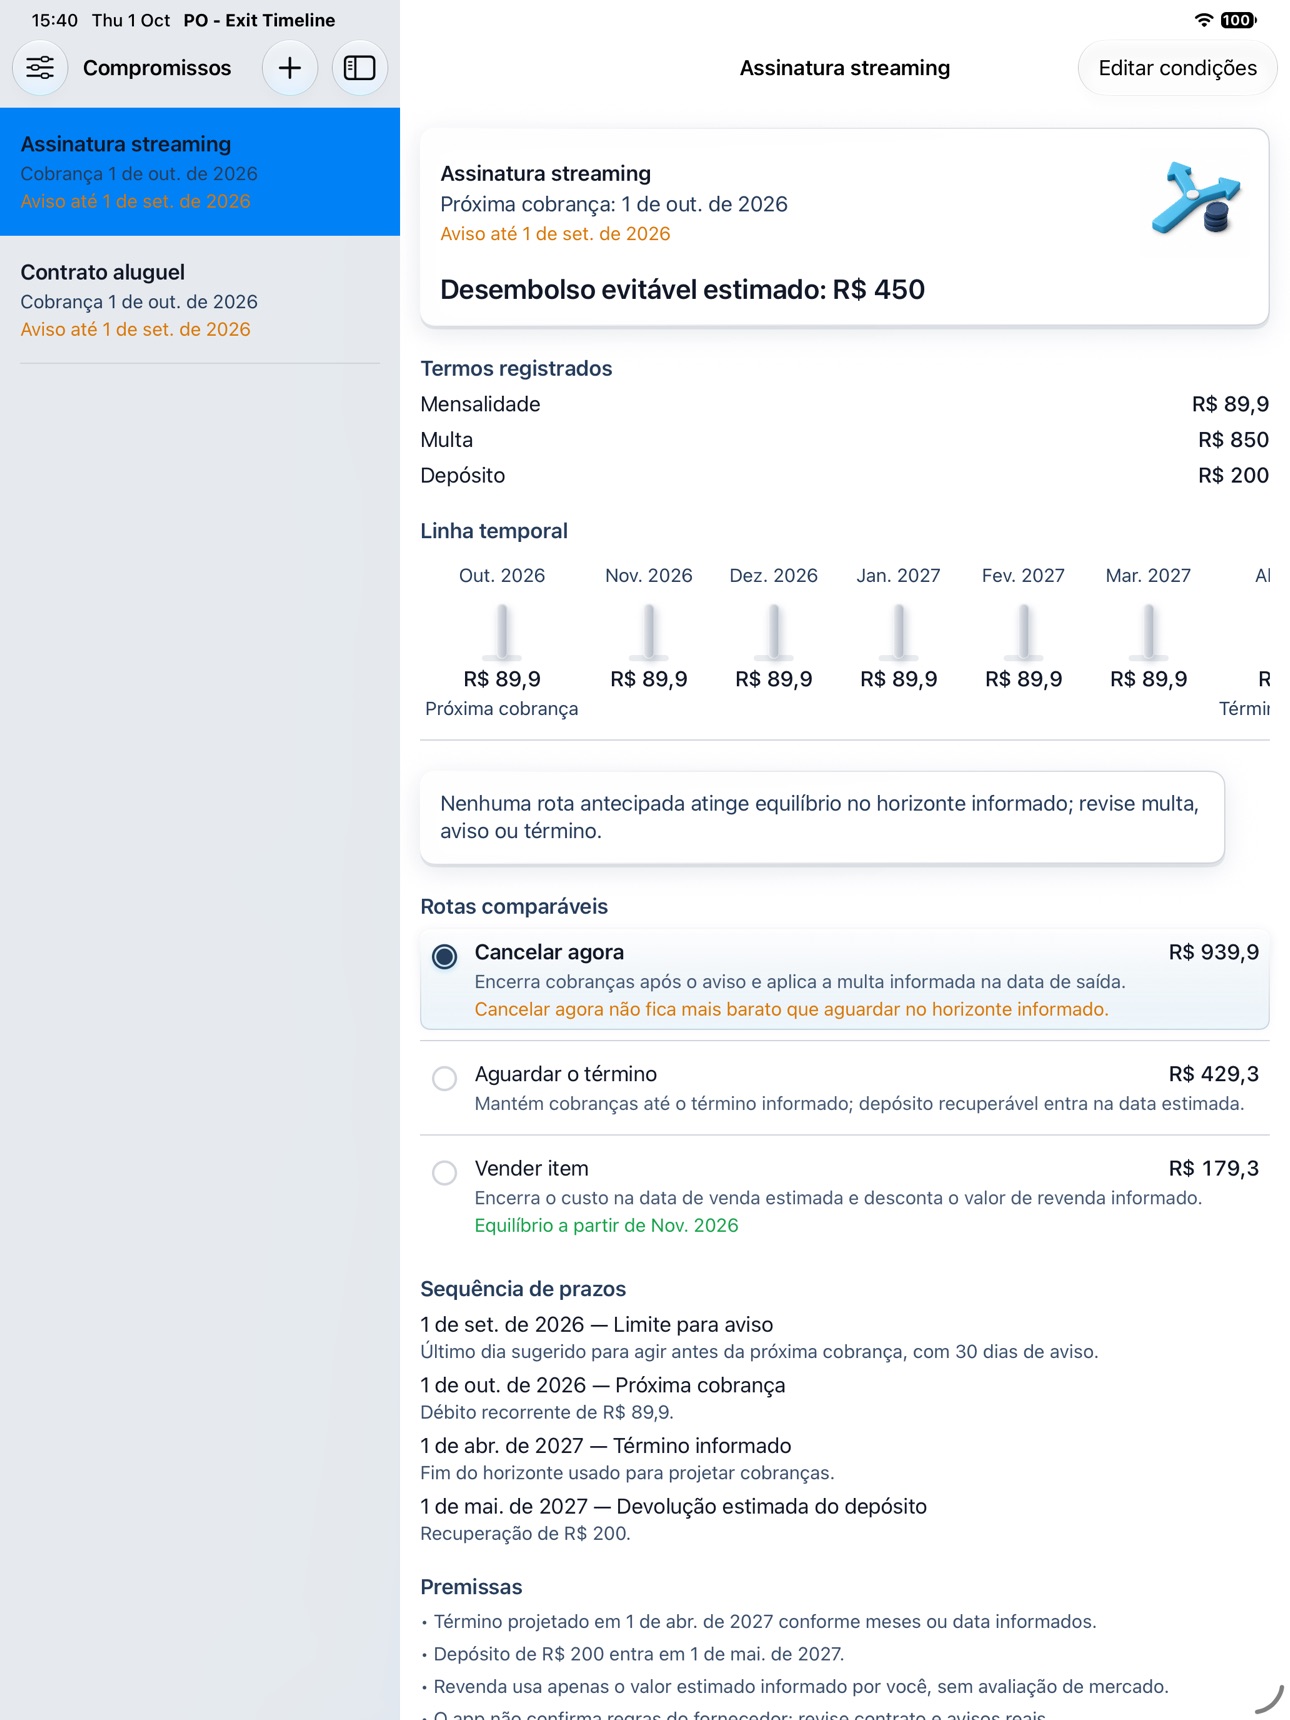The image size is (1290, 1720).
Task: Tap the Multa R$ 850 row
Action: pyautogui.click(x=845, y=440)
